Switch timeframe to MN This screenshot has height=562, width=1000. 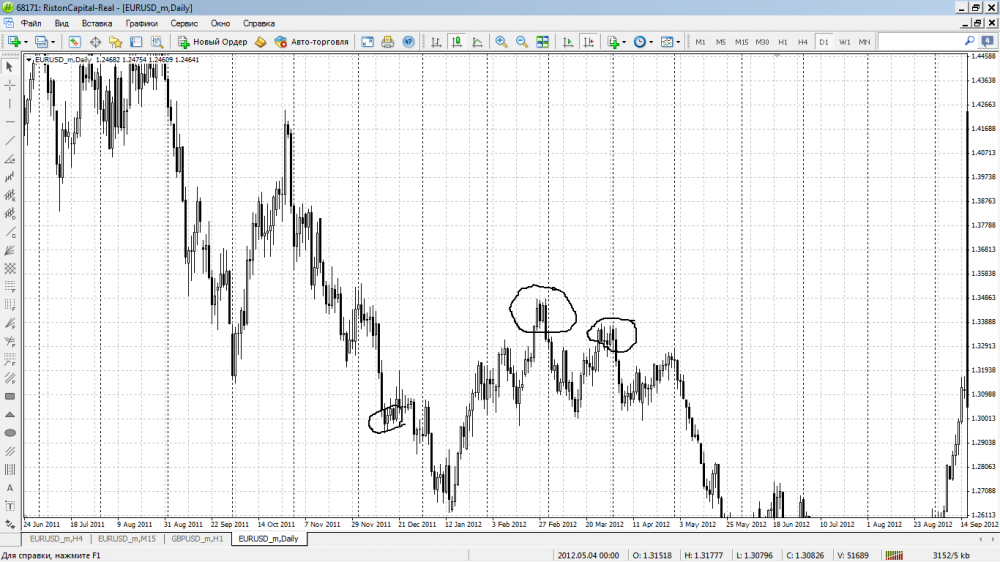[x=864, y=42]
